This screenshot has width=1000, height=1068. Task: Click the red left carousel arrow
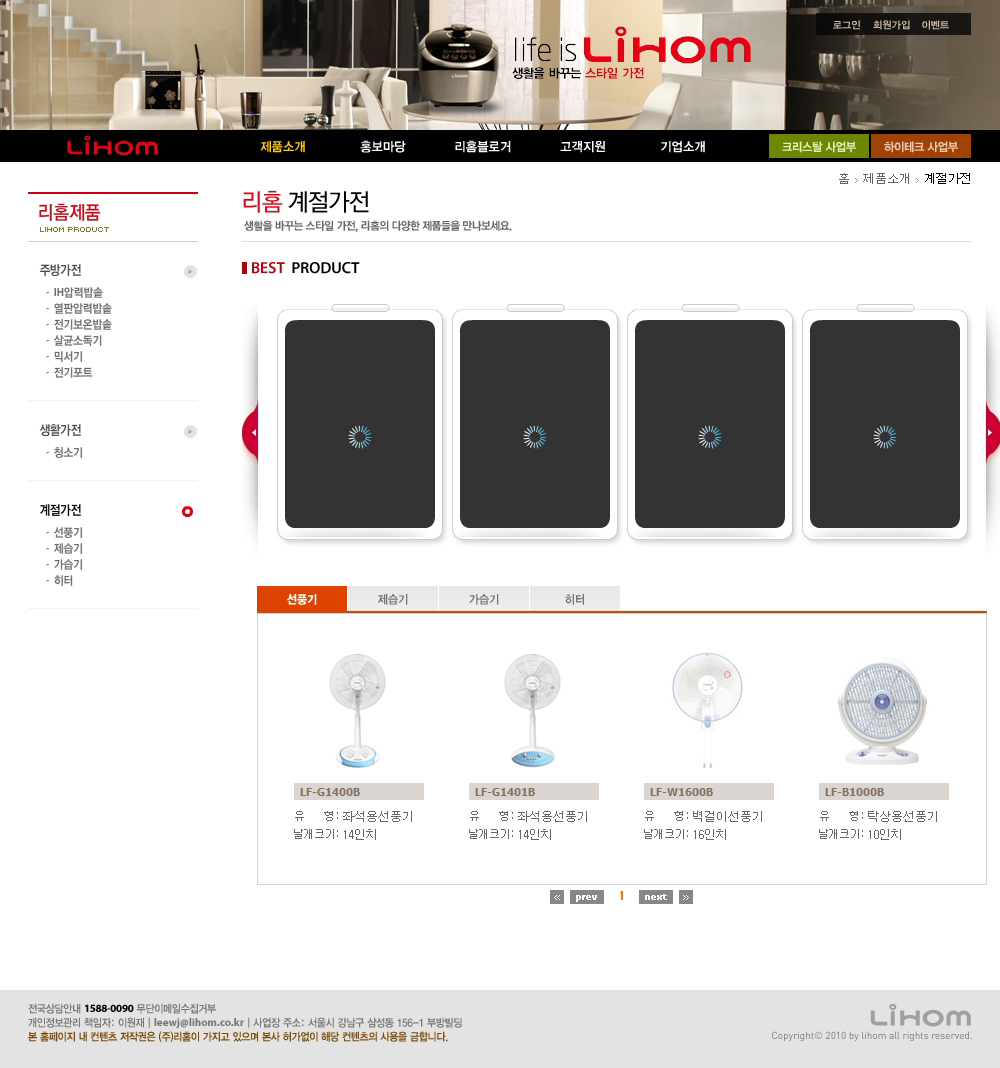[x=251, y=433]
